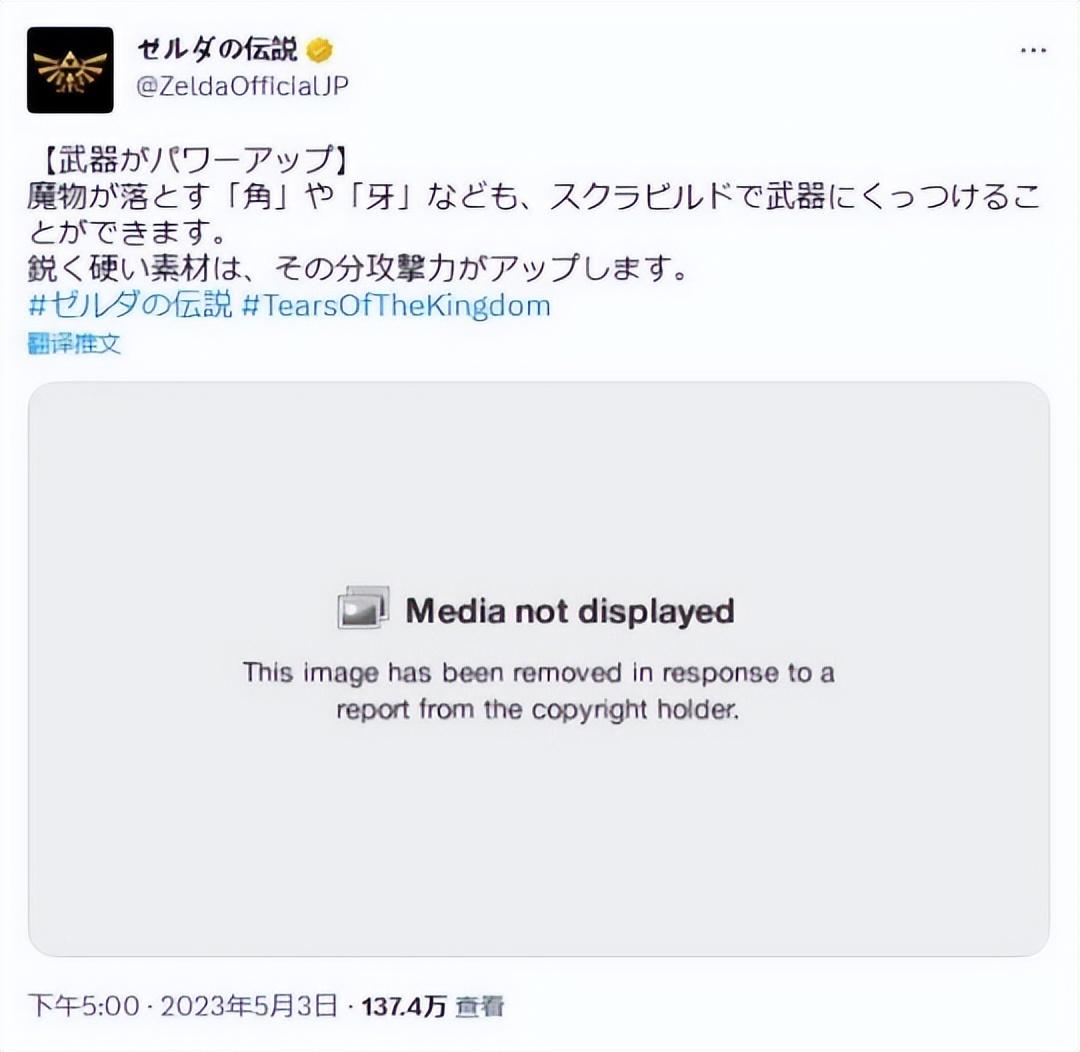The image size is (1080, 1052).
Task: Click the gold verified badge
Action: [x=320, y=50]
